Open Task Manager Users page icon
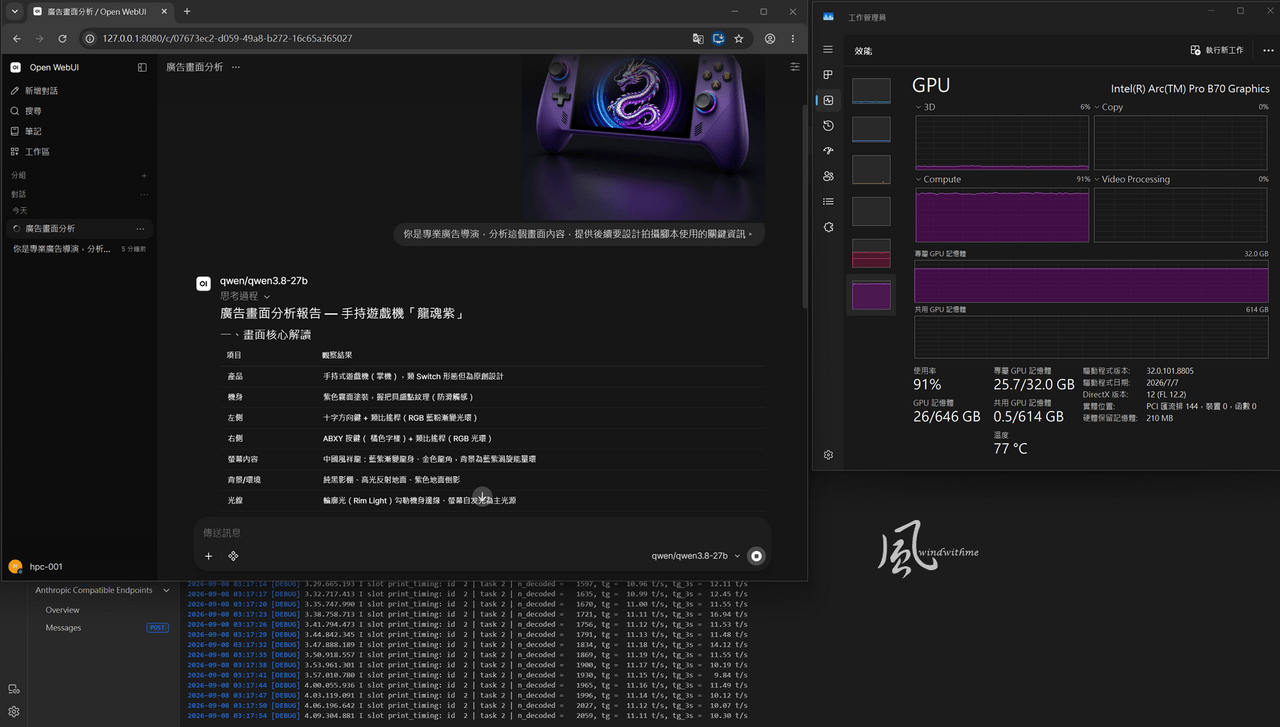Image resolution: width=1280 pixels, height=727 pixels. [x=828, y=176]
